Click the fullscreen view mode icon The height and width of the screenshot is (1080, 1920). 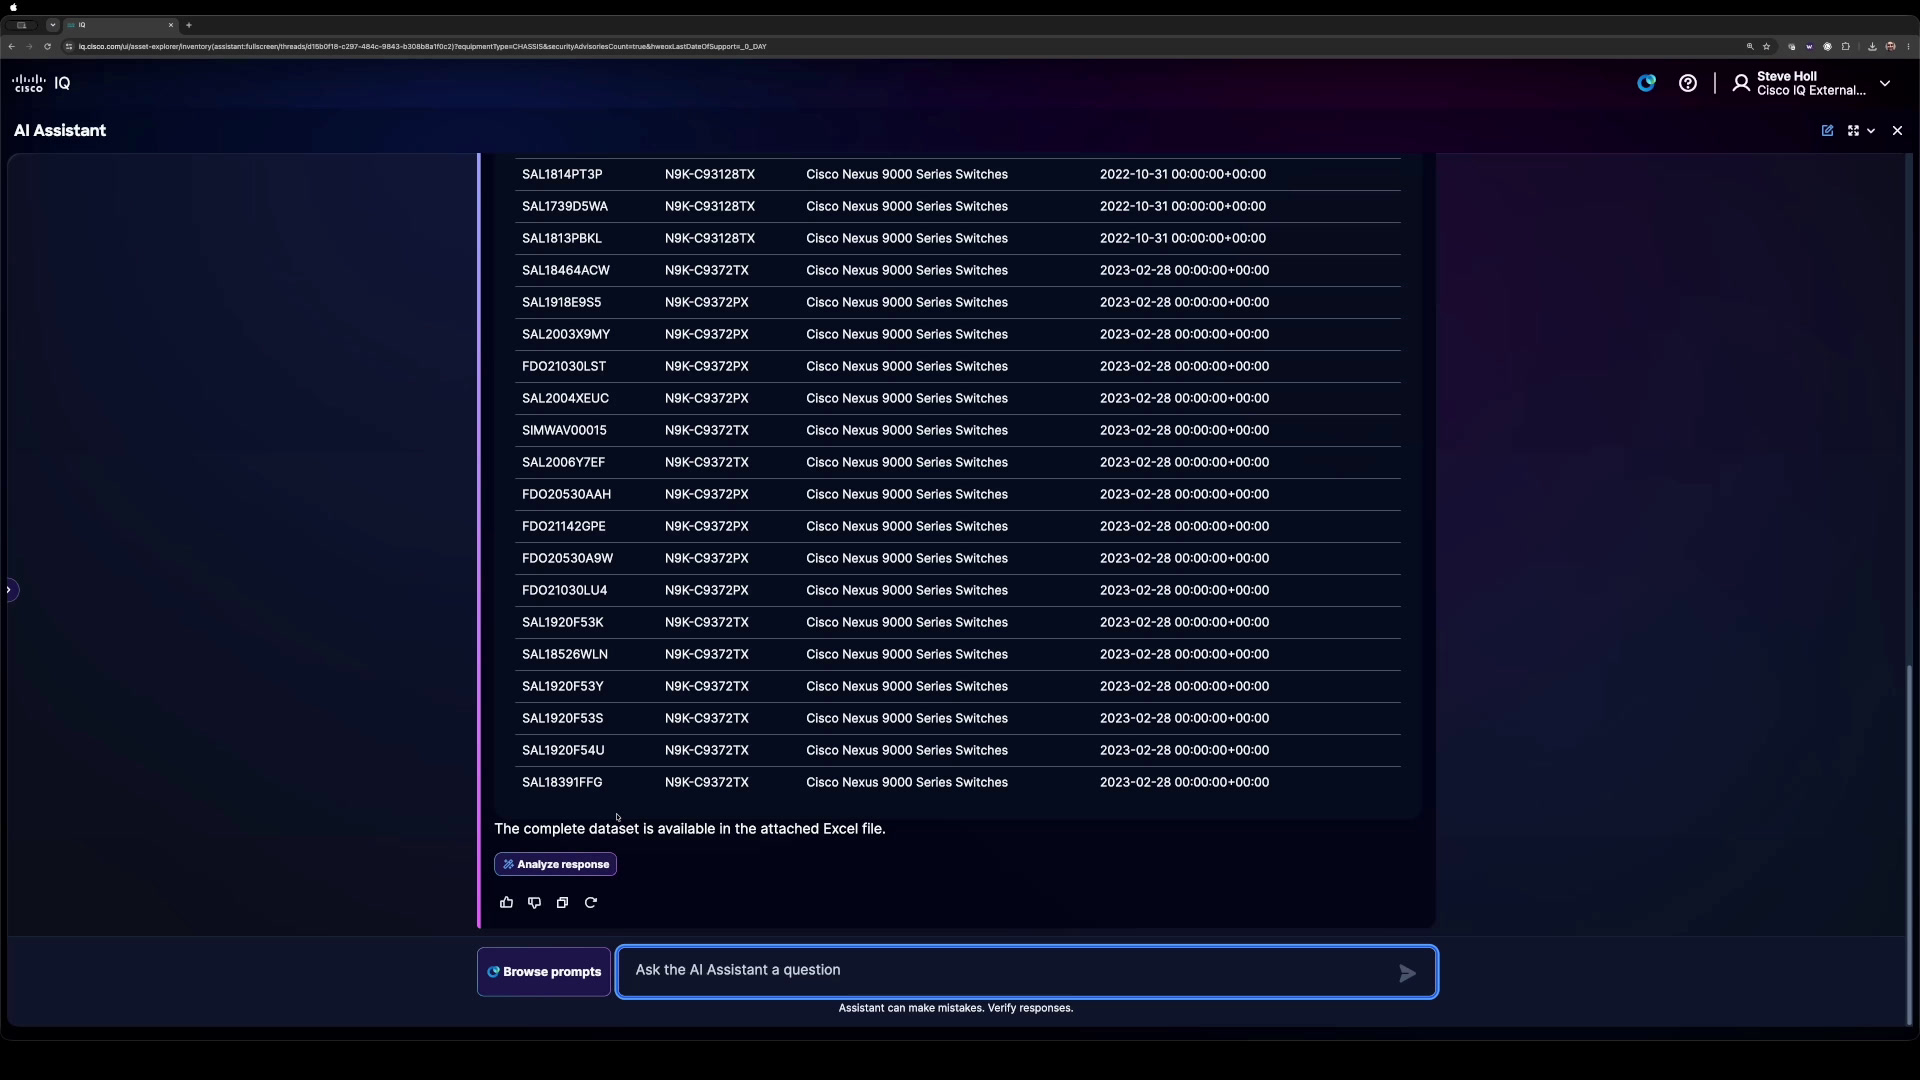point(1853,130)
